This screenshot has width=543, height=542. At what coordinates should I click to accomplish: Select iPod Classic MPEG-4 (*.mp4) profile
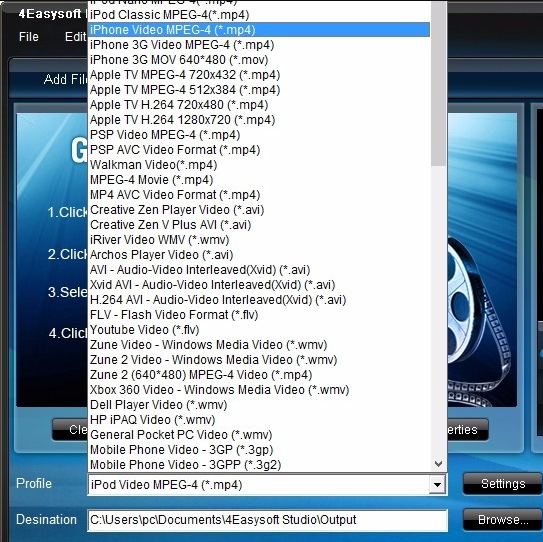259,15
